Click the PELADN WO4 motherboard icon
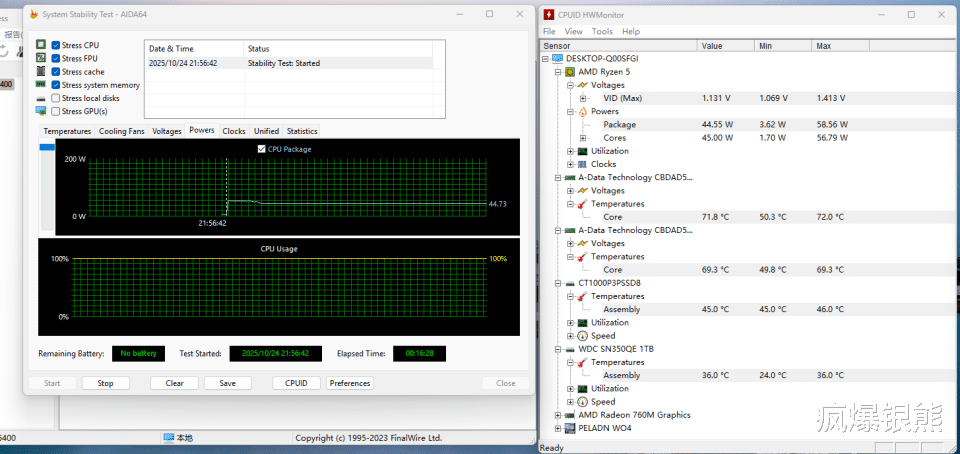 click(570, 428)
